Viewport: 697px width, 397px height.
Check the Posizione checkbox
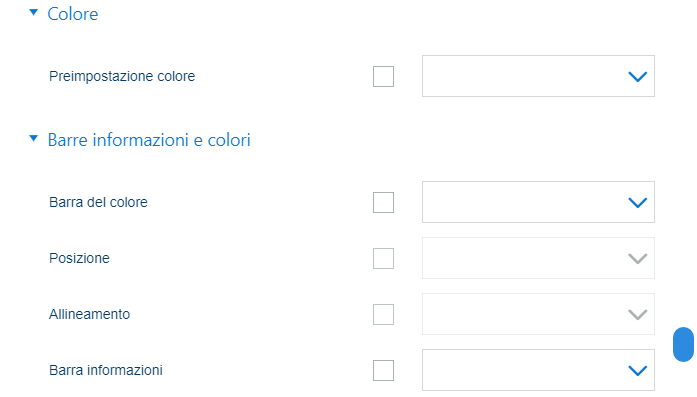383,258
